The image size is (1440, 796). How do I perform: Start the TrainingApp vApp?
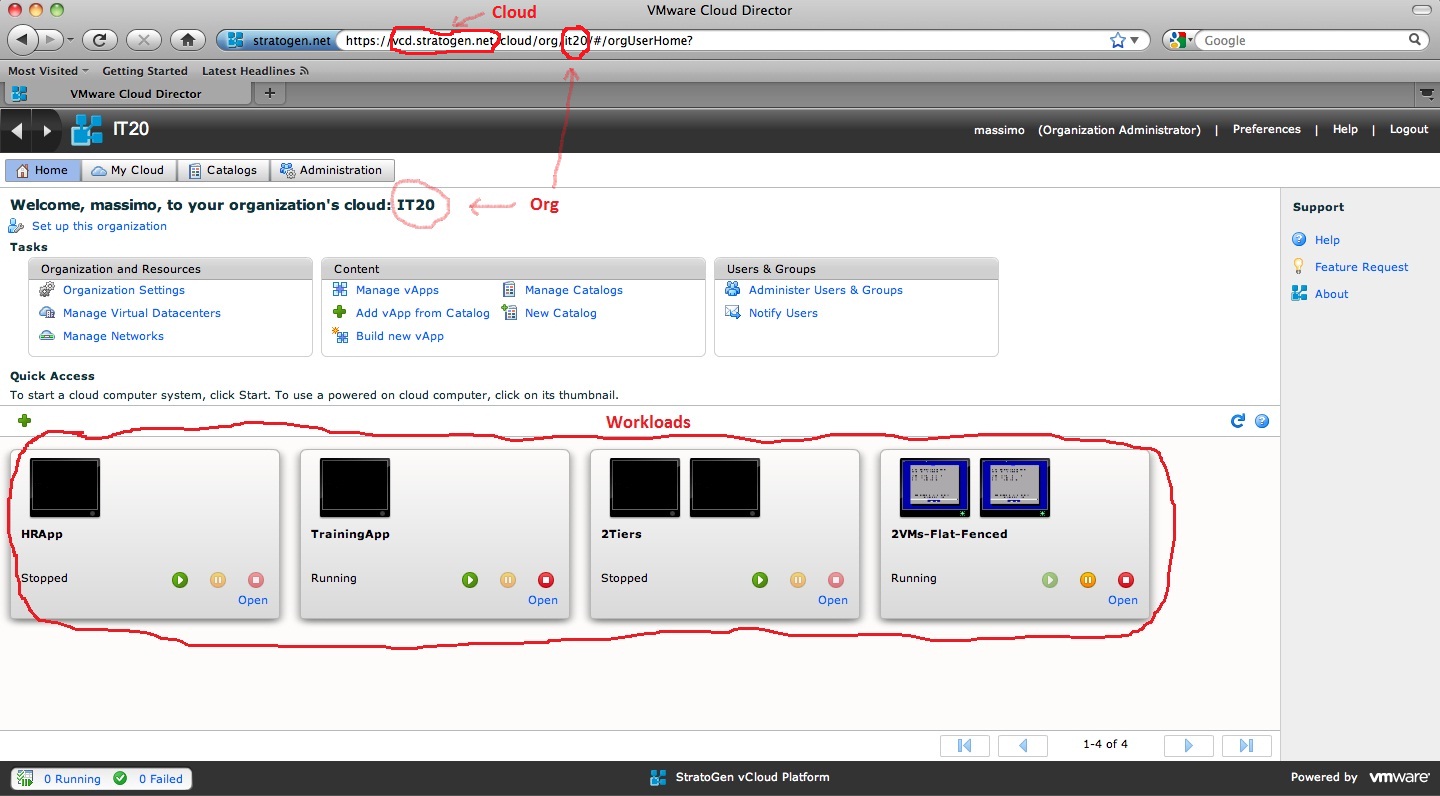coord(470,579)
